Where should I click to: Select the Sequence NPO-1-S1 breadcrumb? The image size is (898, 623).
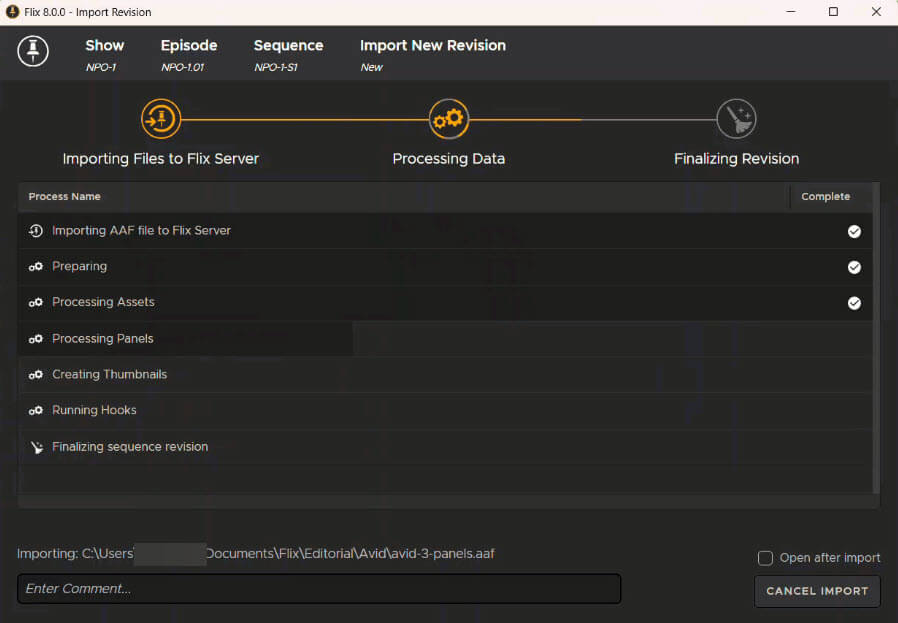pyautogui.click(x=288, y=54)
